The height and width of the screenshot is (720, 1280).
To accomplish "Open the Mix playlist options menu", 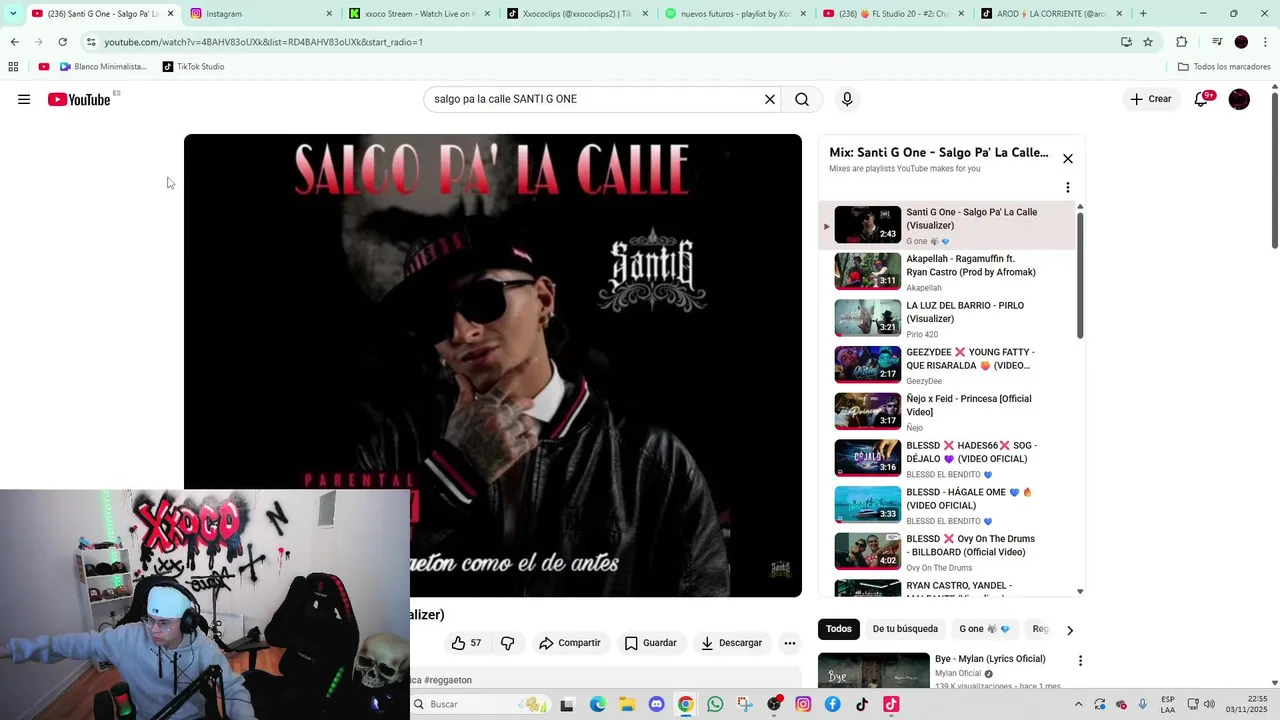I will (1068, 187).
